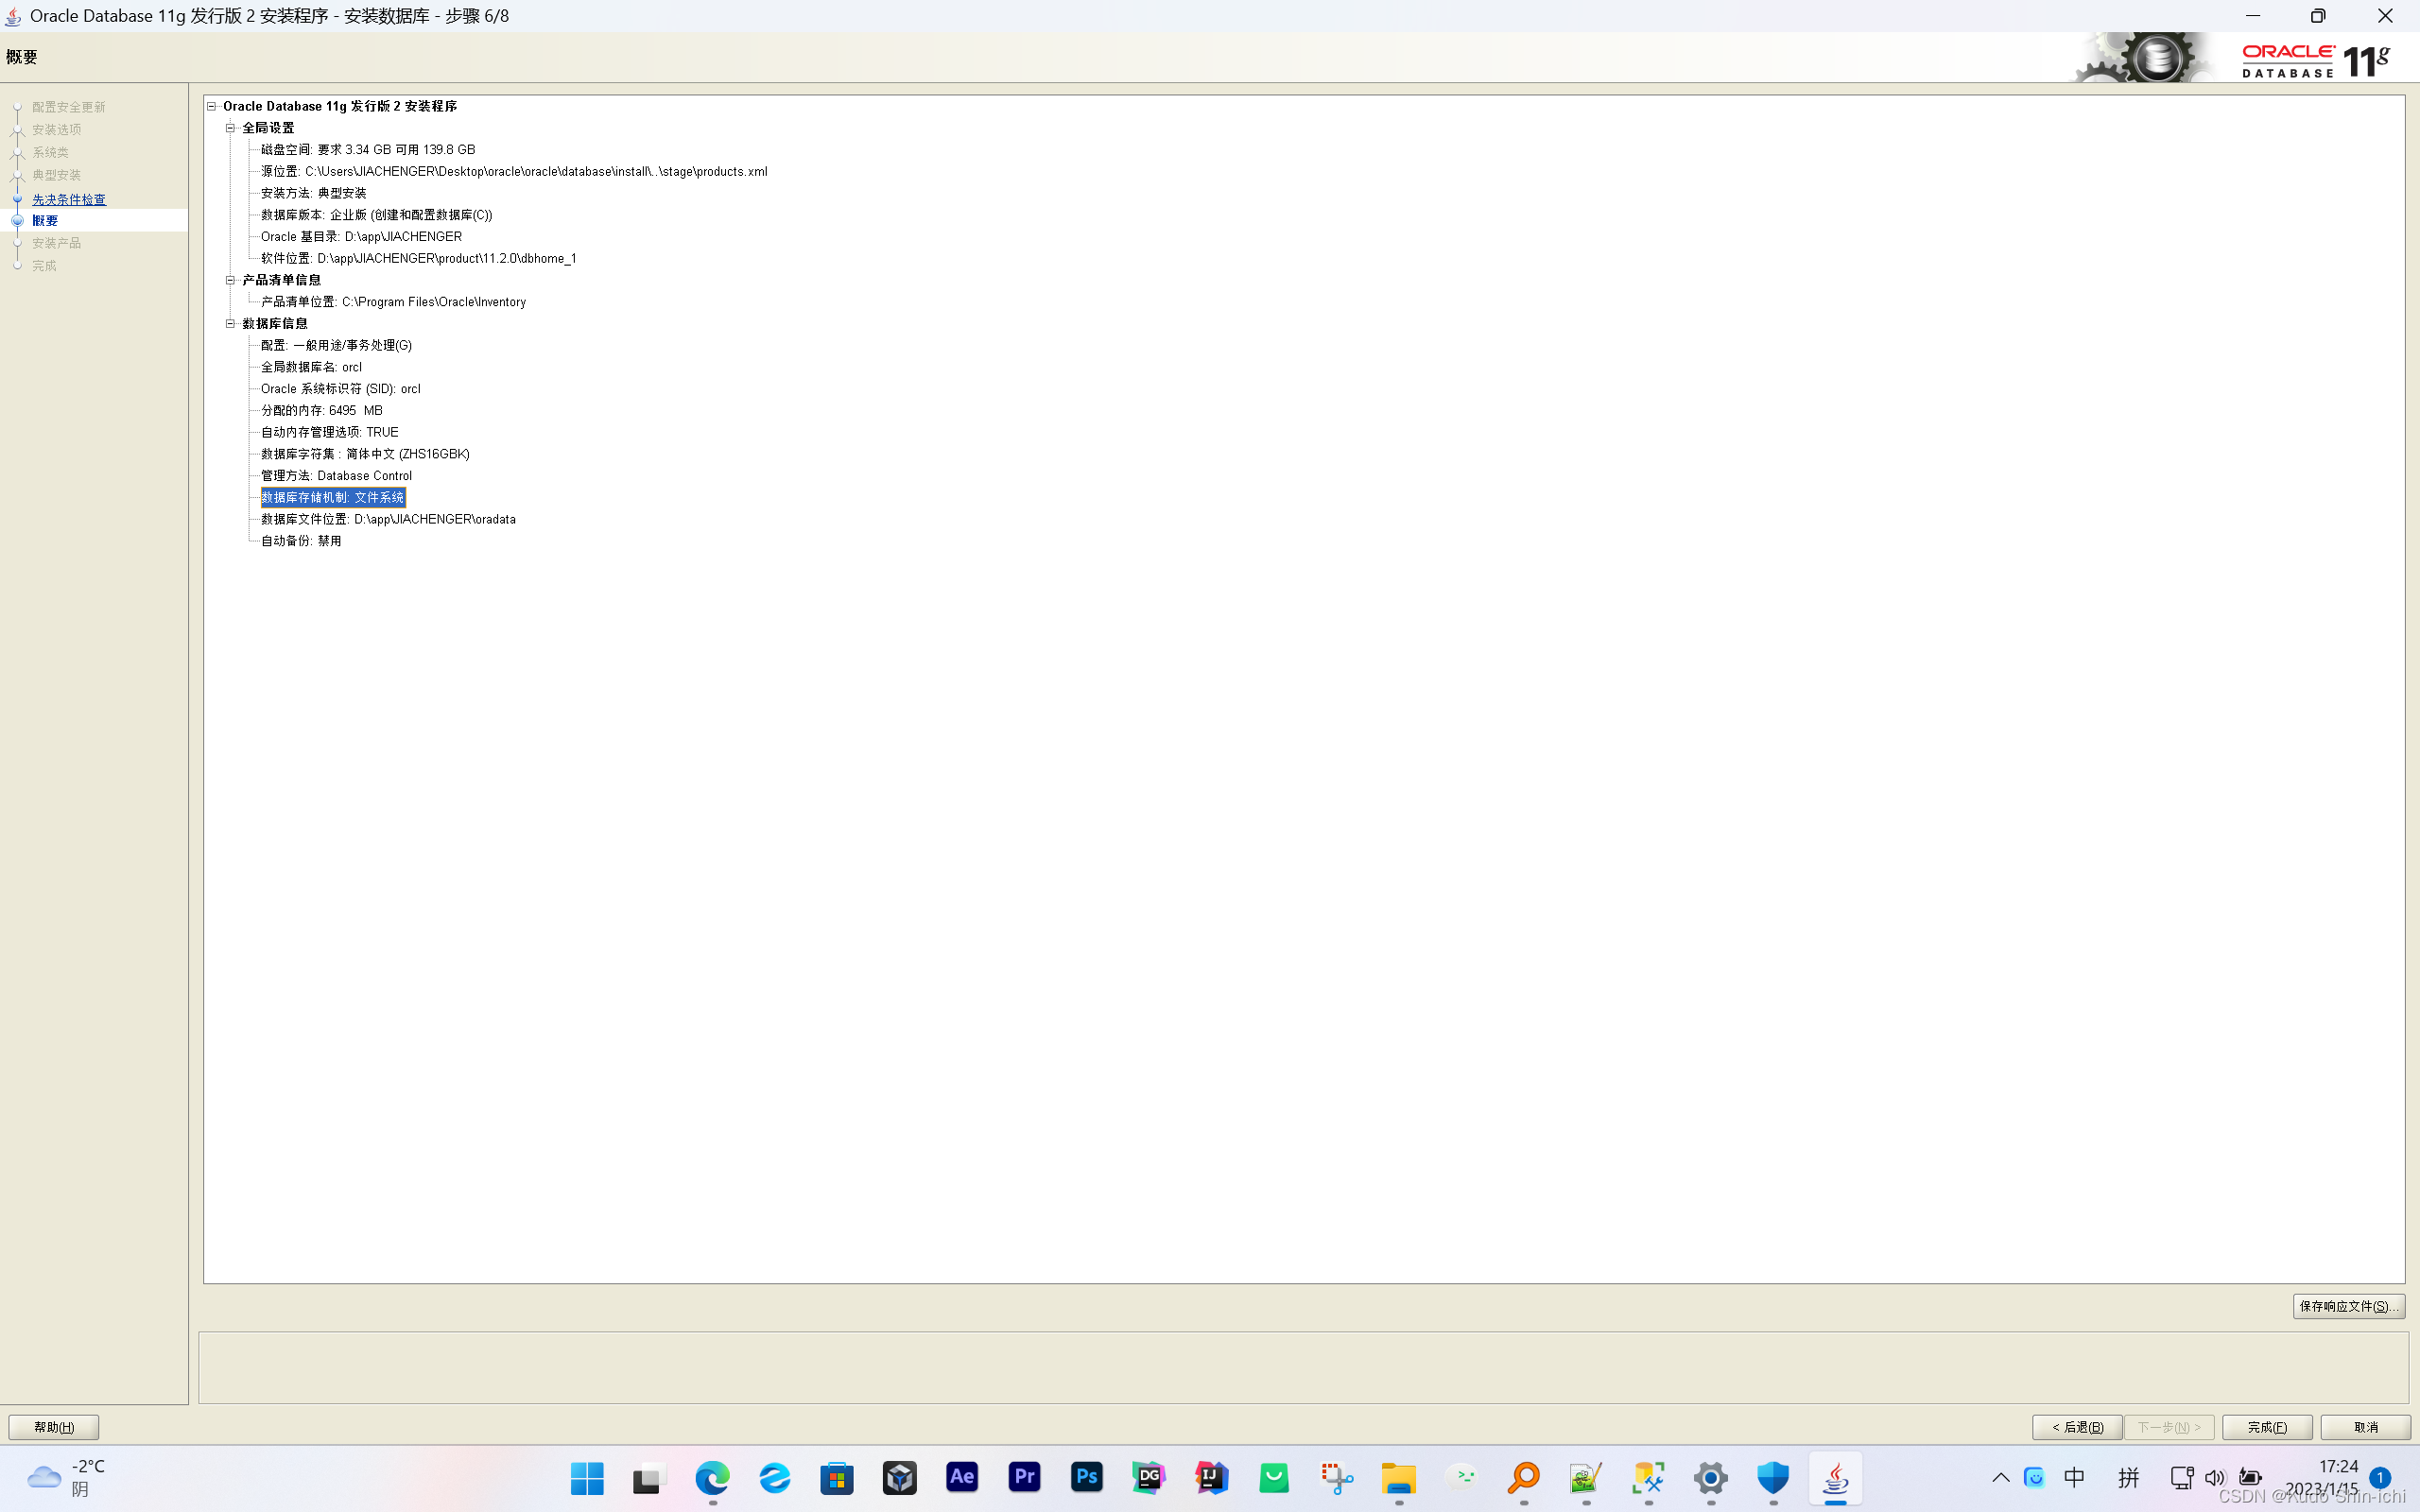The image size is (2420, 1512).
Task: Open the Windows Start menu
Action: [587, 1478]
